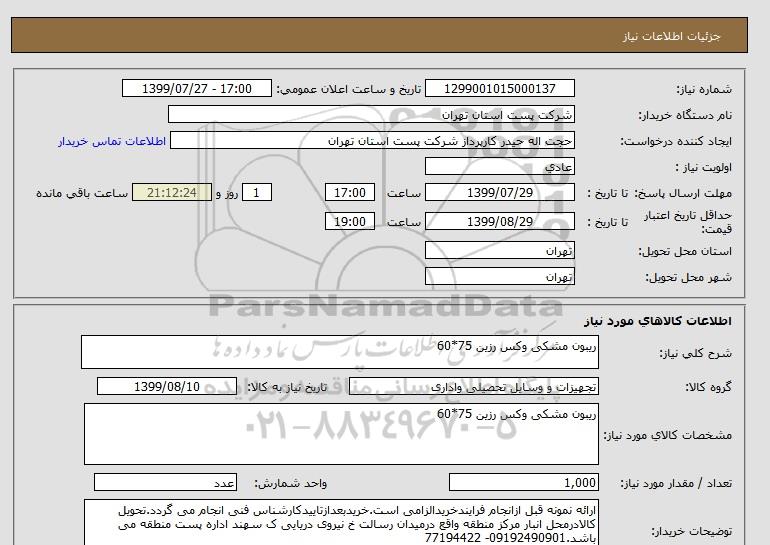Select the section title اطلاعات کالاهای مورد نیاز
This screenshot has height=545, width=770.
coord(658,321)
